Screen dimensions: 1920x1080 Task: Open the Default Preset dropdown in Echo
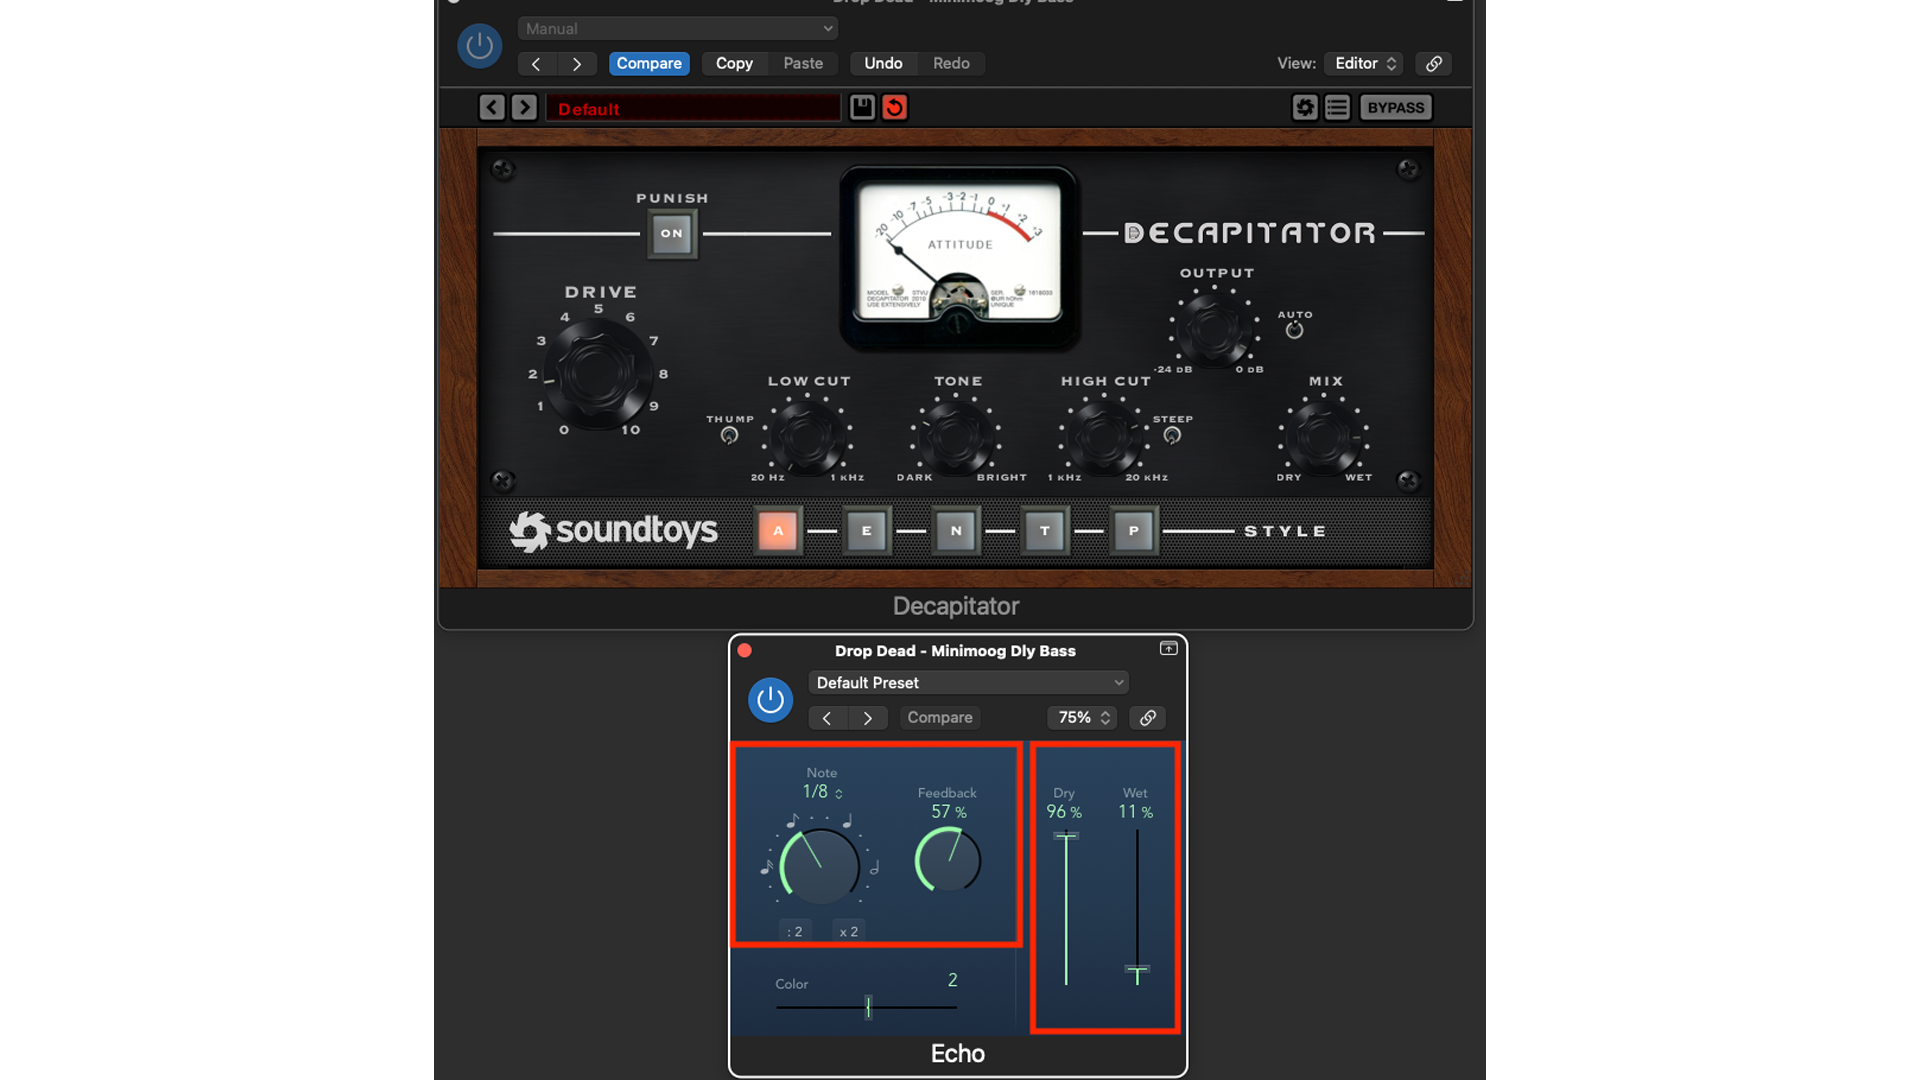[968, 683]
